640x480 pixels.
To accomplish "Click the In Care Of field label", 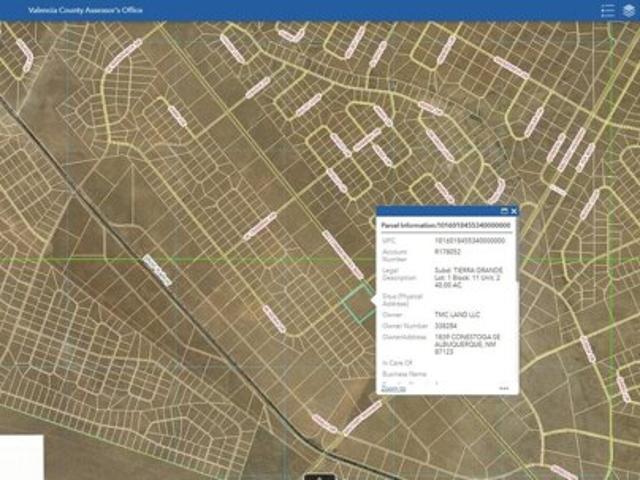I will (396, 362).
